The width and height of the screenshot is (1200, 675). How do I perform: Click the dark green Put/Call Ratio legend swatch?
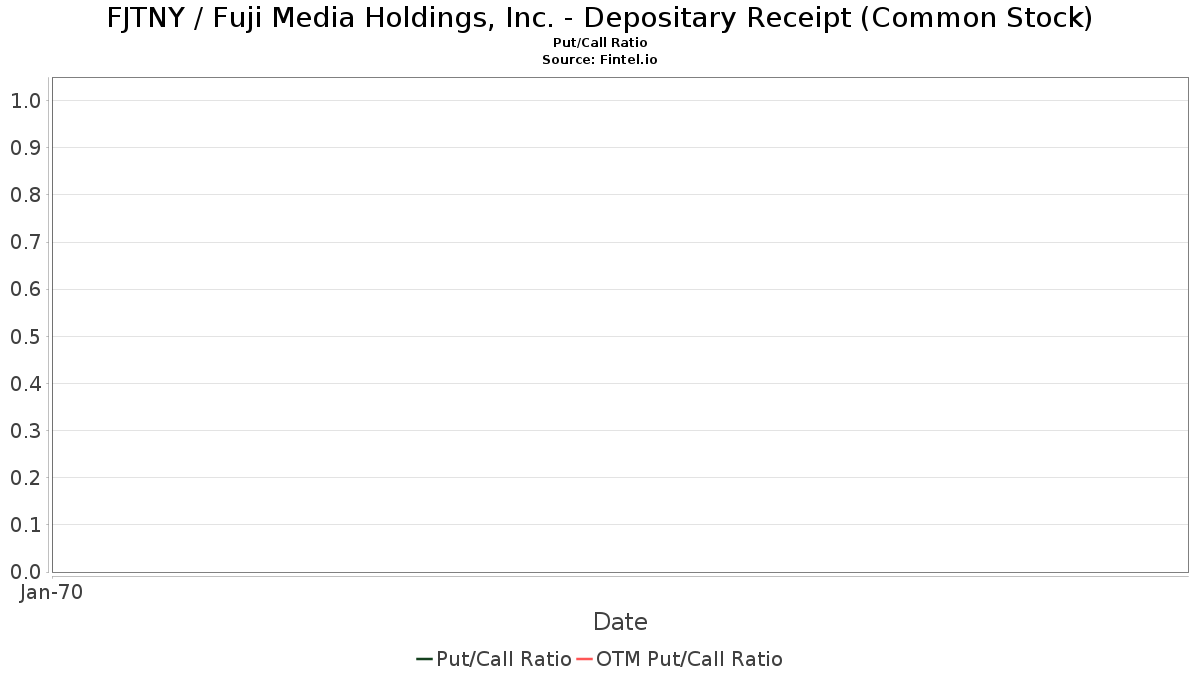pos(424,659)
